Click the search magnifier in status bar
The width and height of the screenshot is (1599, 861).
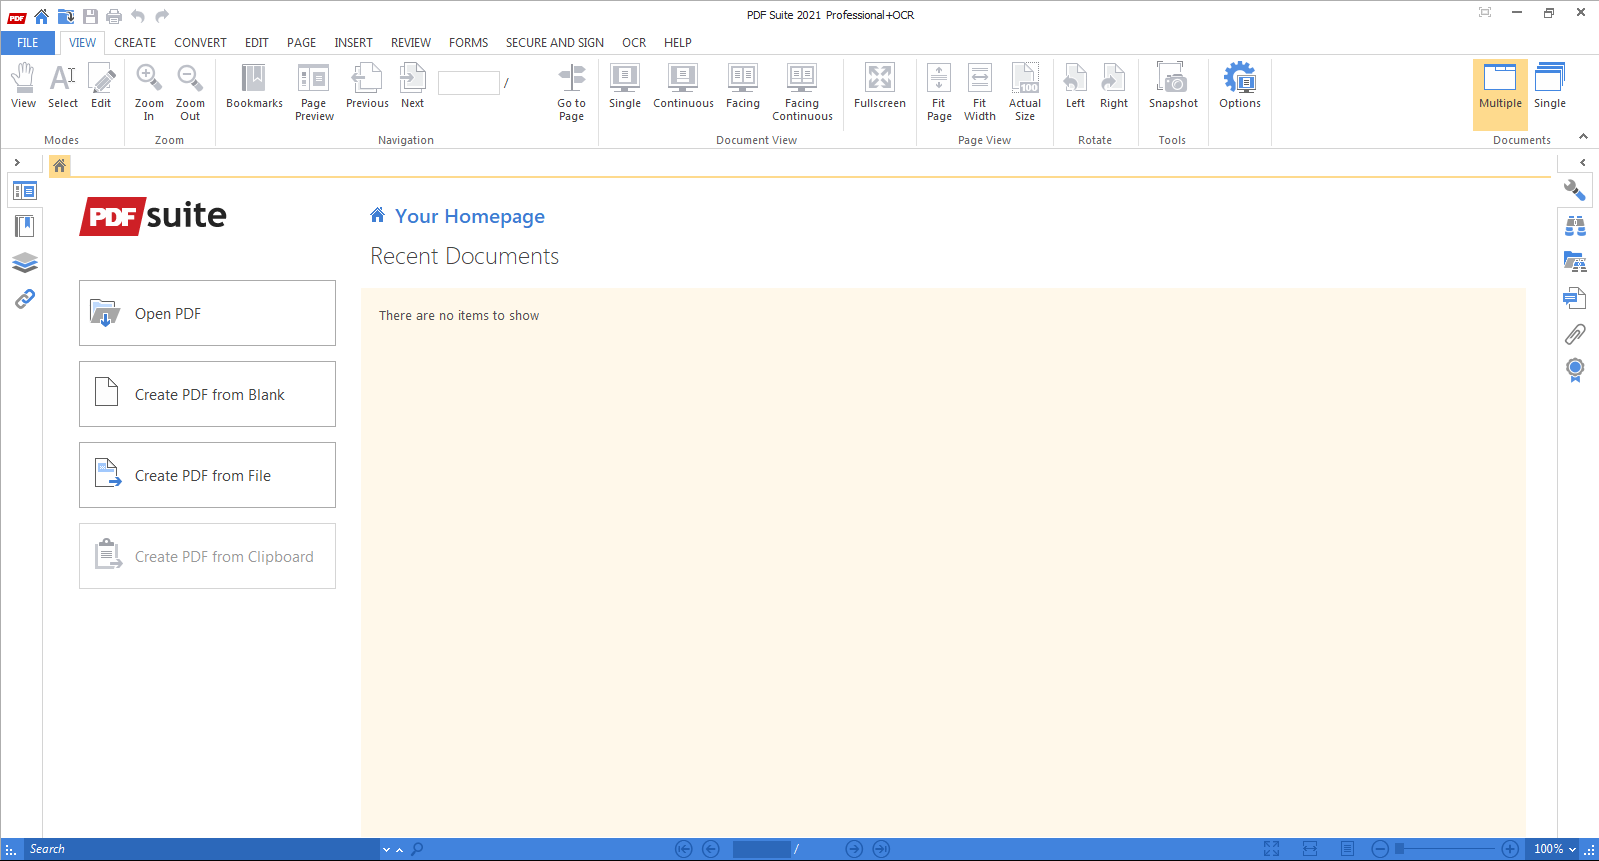(417, 849)
